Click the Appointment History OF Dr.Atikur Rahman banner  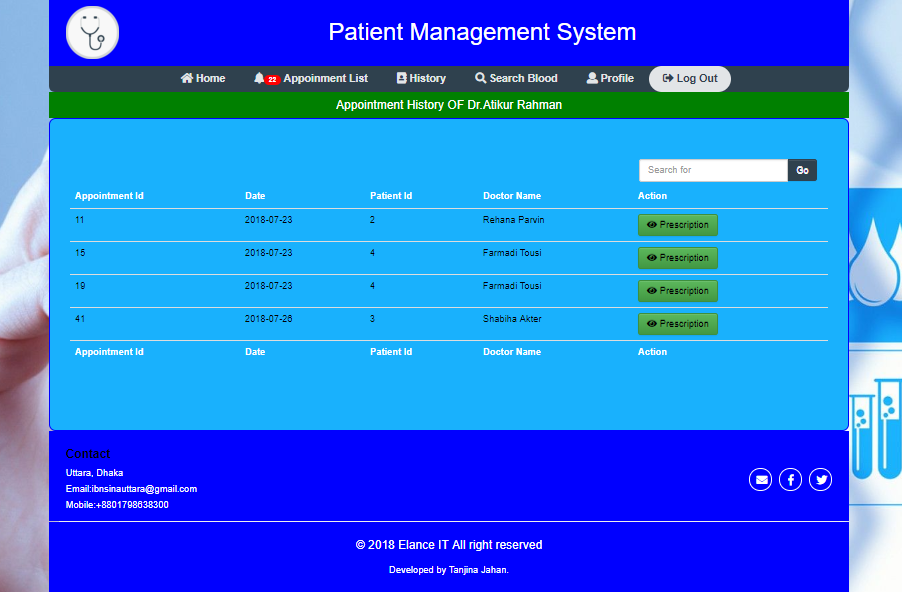(x=449, y=105)
